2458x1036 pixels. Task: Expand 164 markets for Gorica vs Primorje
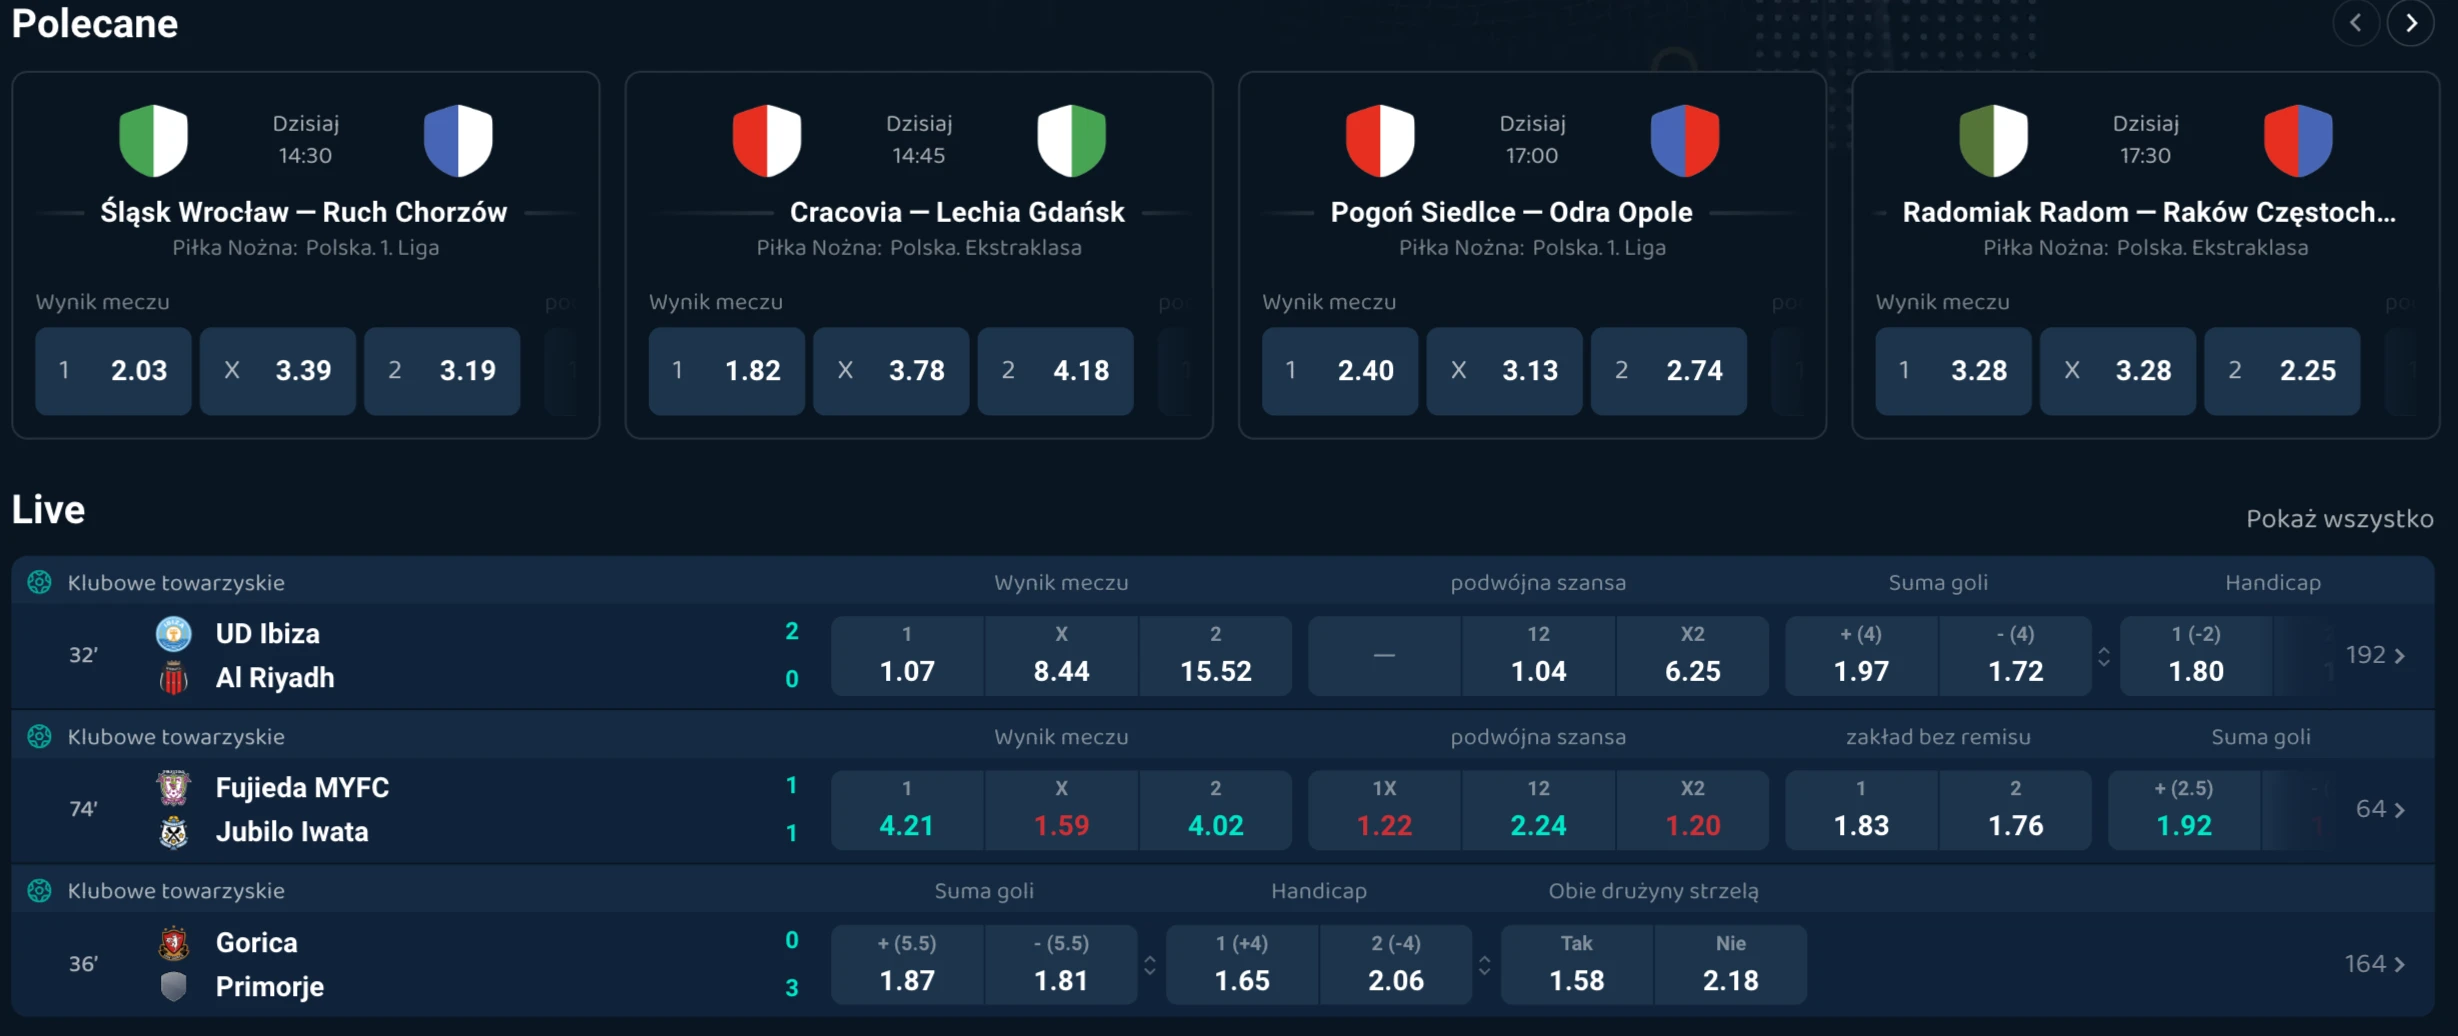coord(2375,964)
